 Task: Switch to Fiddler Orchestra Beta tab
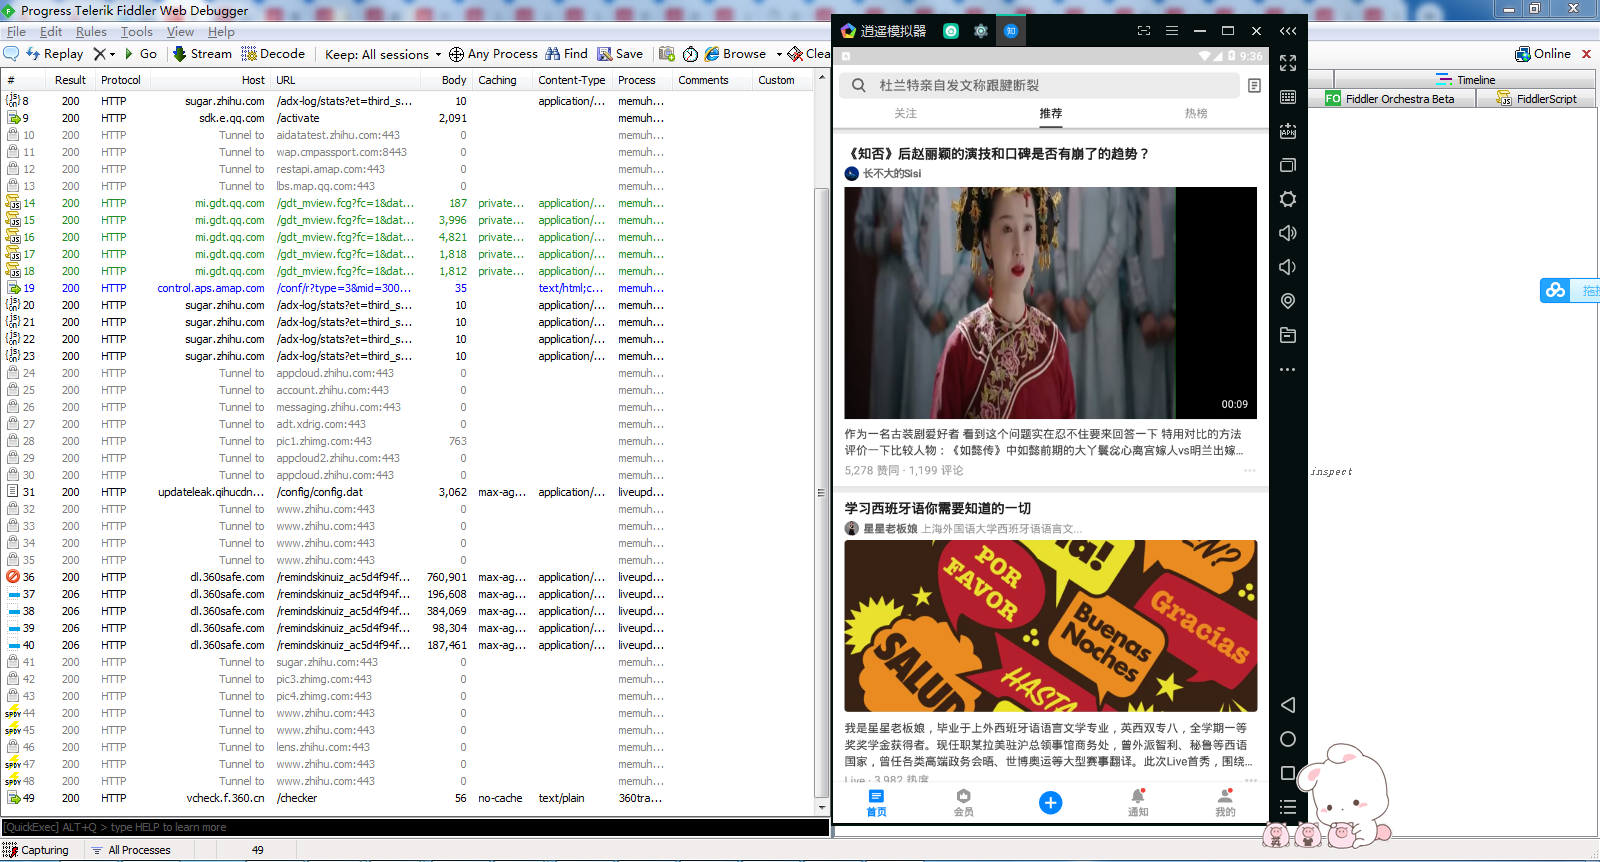1390,99
